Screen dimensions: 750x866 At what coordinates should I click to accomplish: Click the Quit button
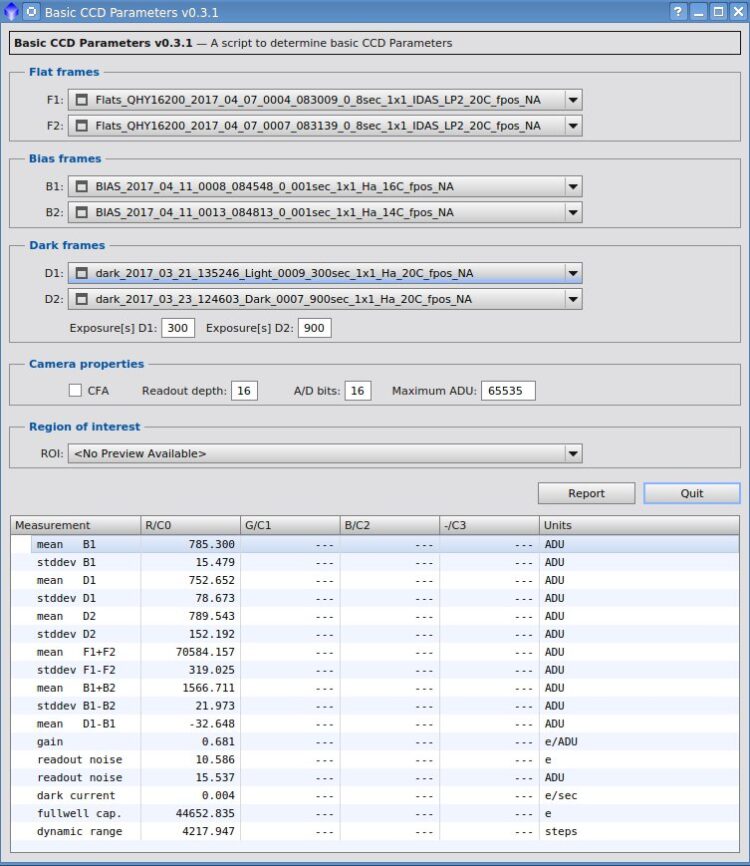(691, 493)
